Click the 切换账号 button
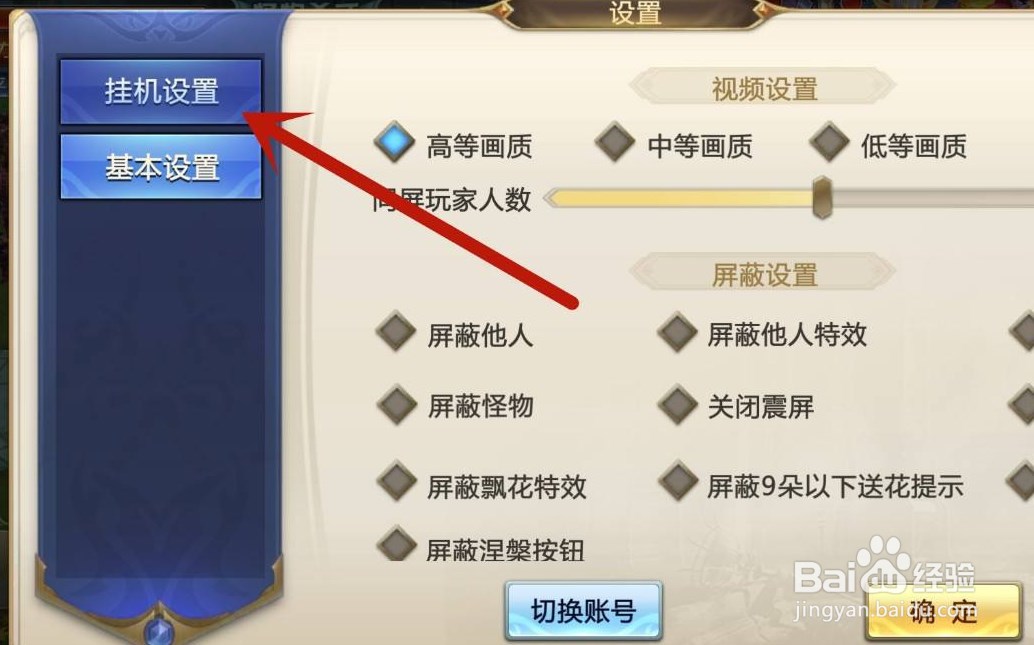 [584, 611]
